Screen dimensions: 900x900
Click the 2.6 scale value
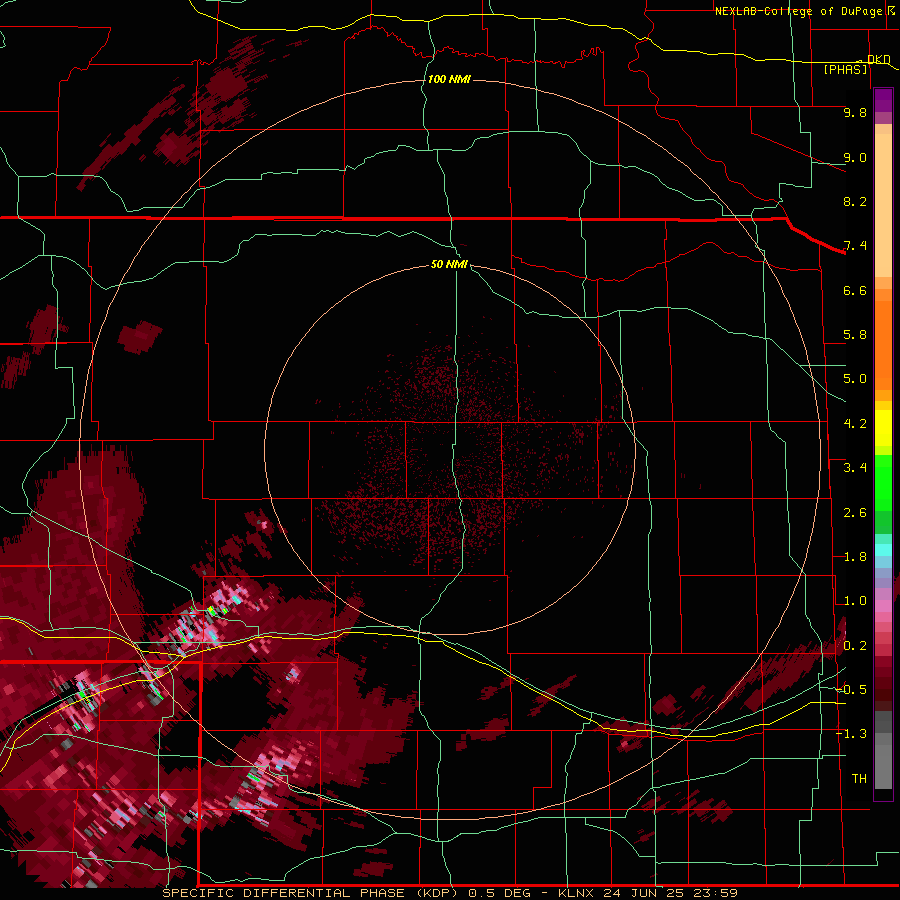855,513
